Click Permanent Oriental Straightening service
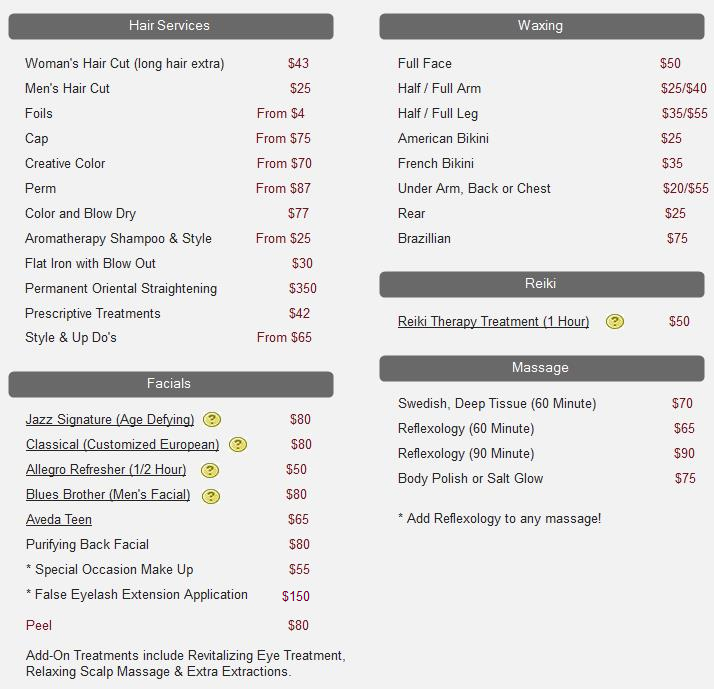Viewport: 714px width, 689px height. (x=121, y=289)
